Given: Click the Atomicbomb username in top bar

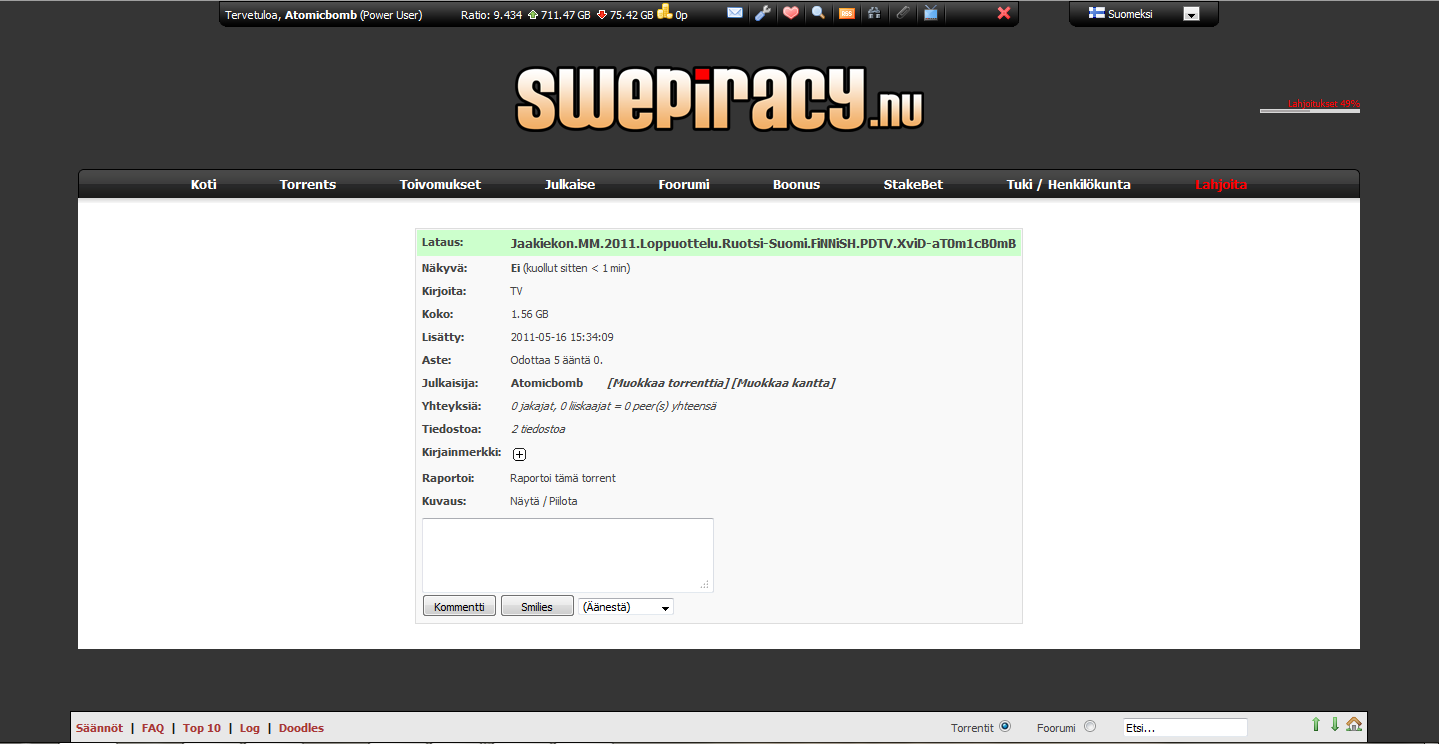Looking at the screenshot, I should [321, 15].
